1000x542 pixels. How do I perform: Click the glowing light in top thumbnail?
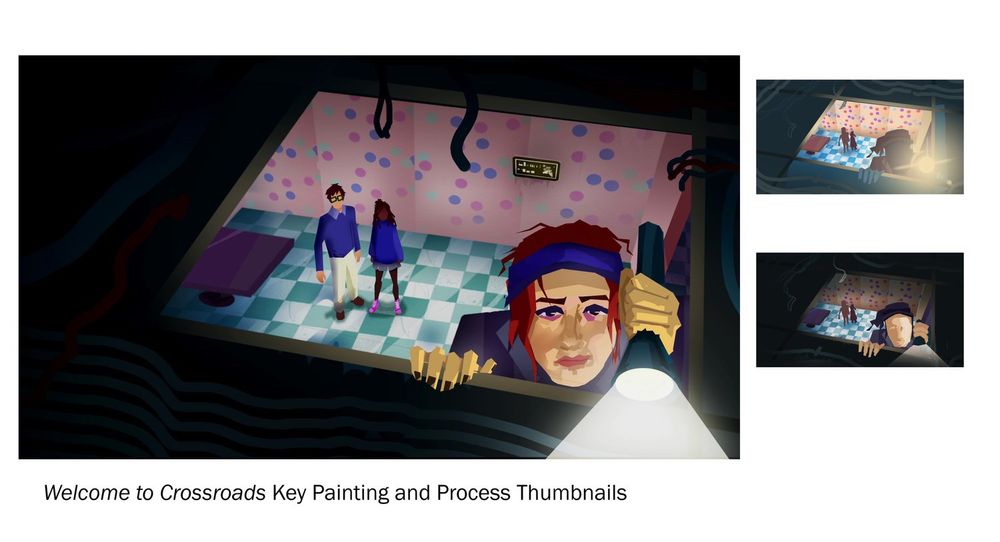924,165
